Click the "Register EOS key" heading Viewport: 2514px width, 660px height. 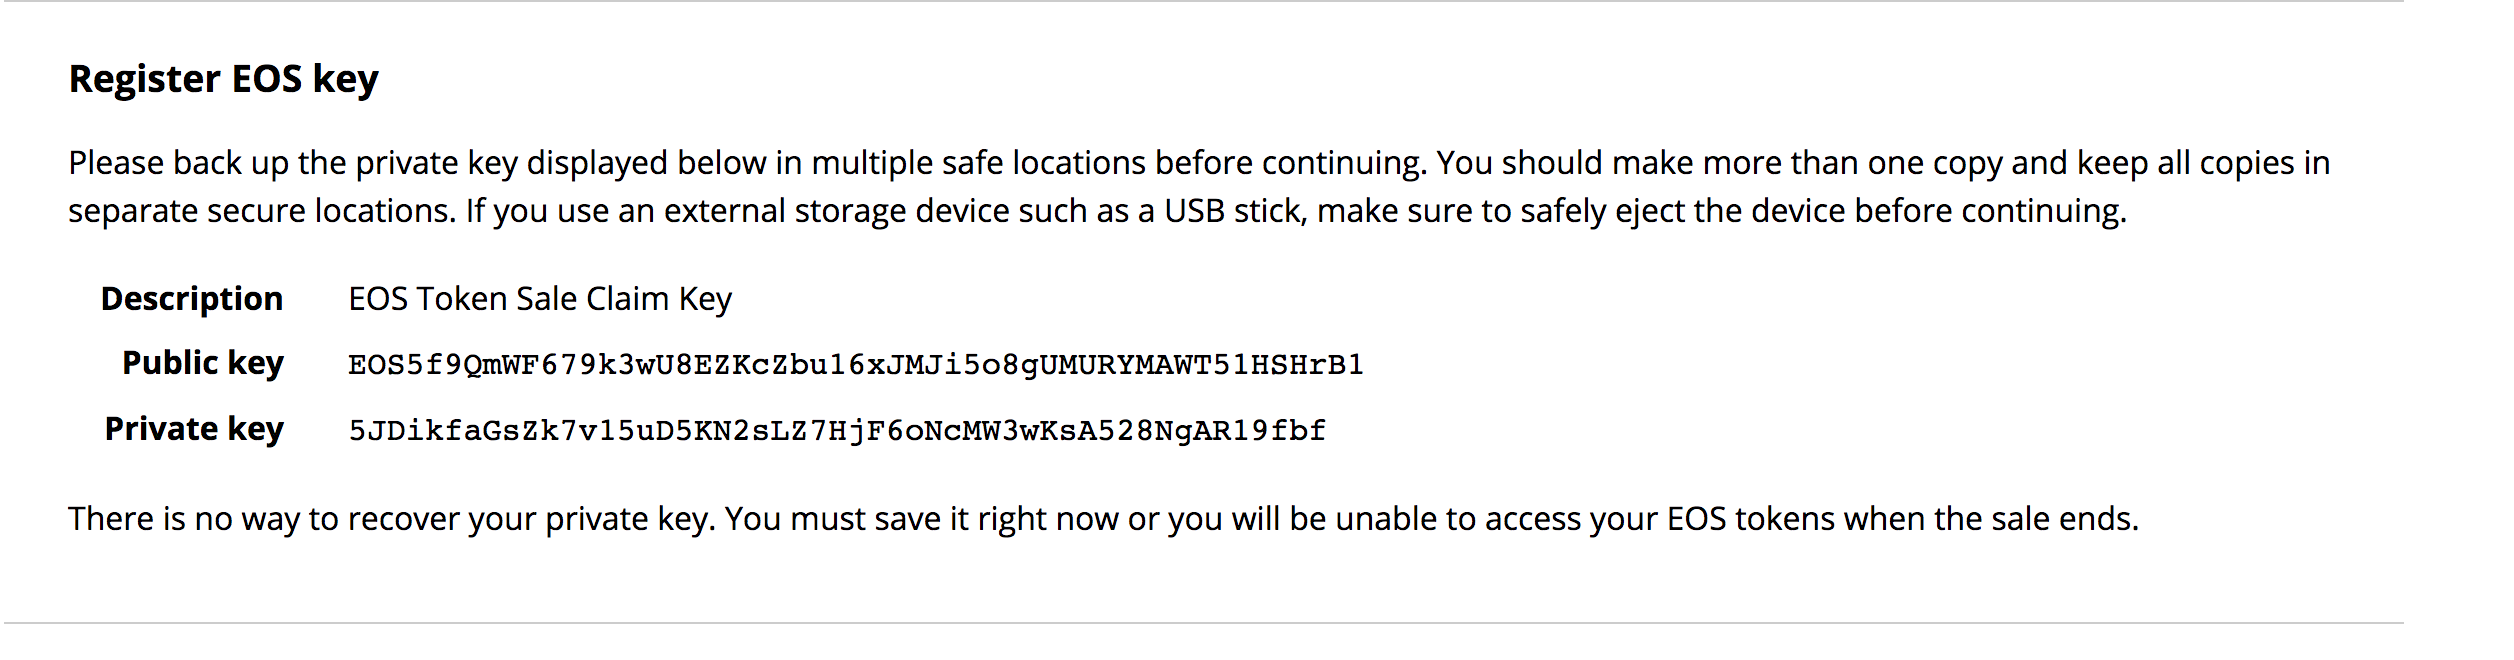[223, 79]
